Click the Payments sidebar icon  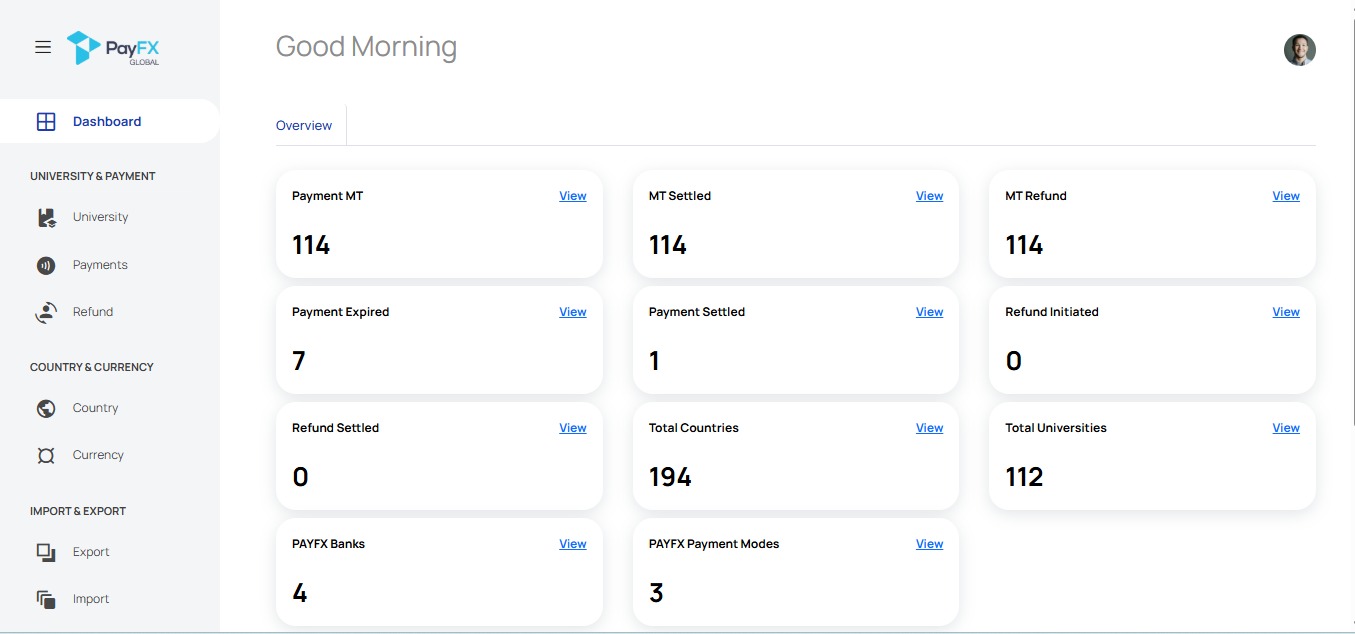[x=46, y=265]
